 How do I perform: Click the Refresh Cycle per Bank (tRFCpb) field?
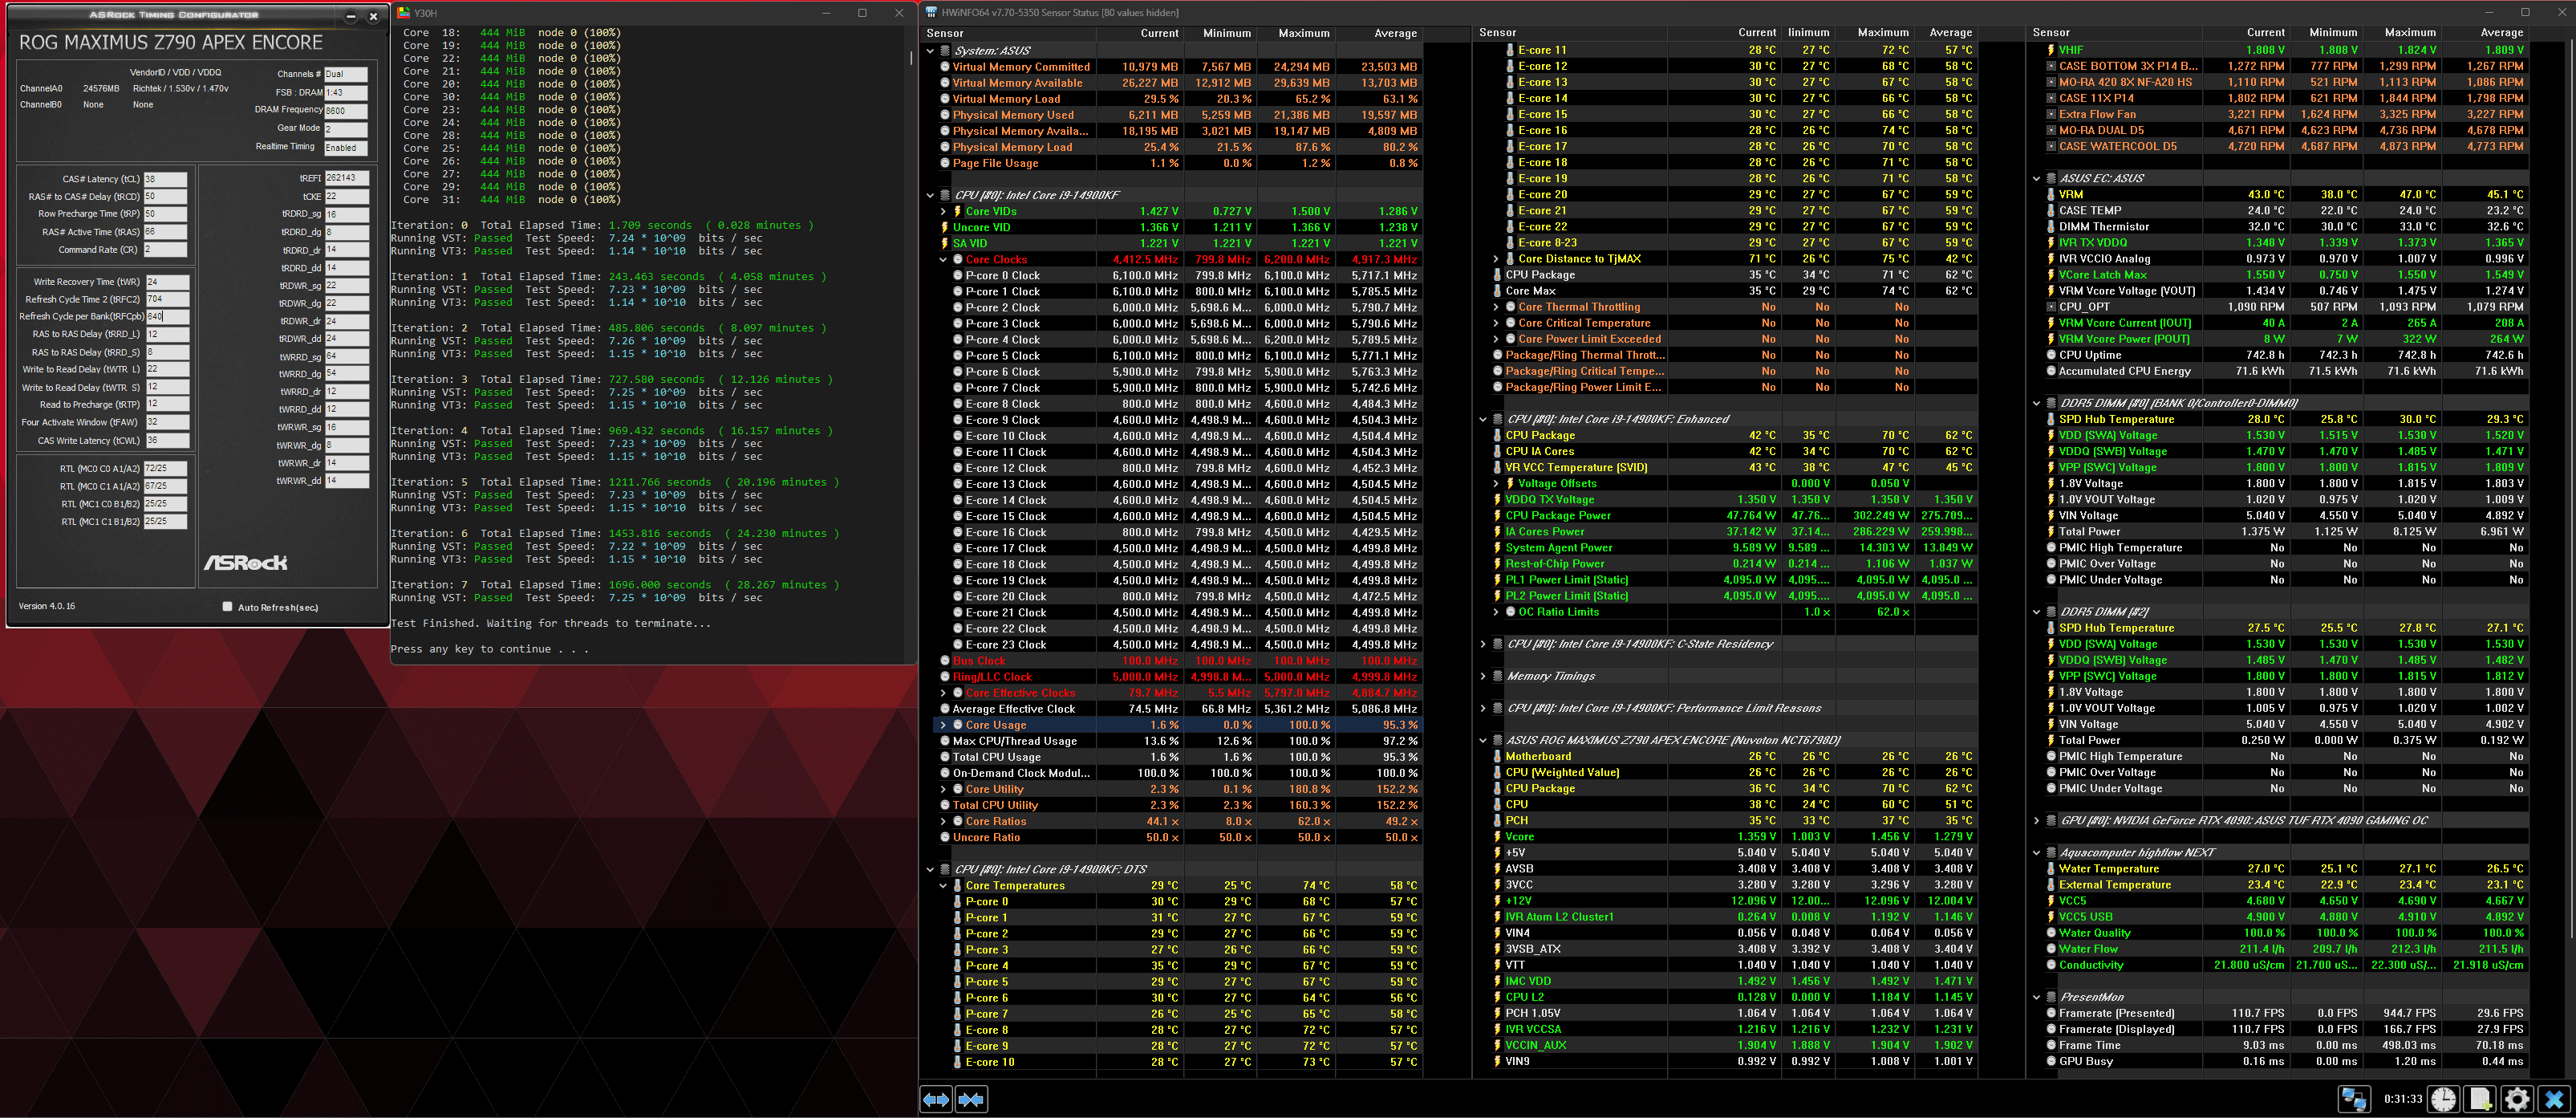pos(167,316)
